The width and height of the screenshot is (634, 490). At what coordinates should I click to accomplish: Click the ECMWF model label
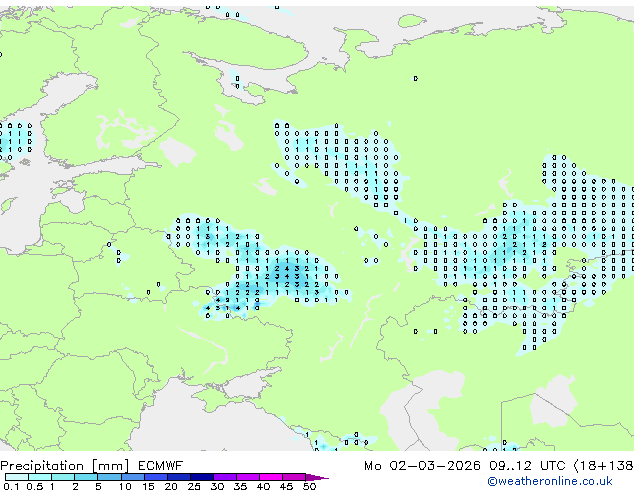[x=161, y=466]
